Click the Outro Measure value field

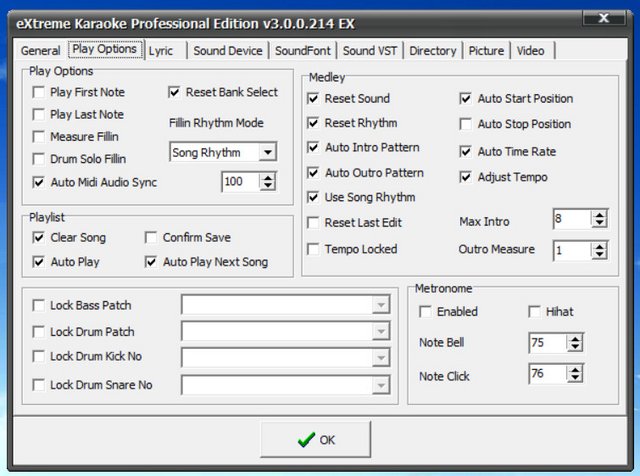click(x=572, y=250)
